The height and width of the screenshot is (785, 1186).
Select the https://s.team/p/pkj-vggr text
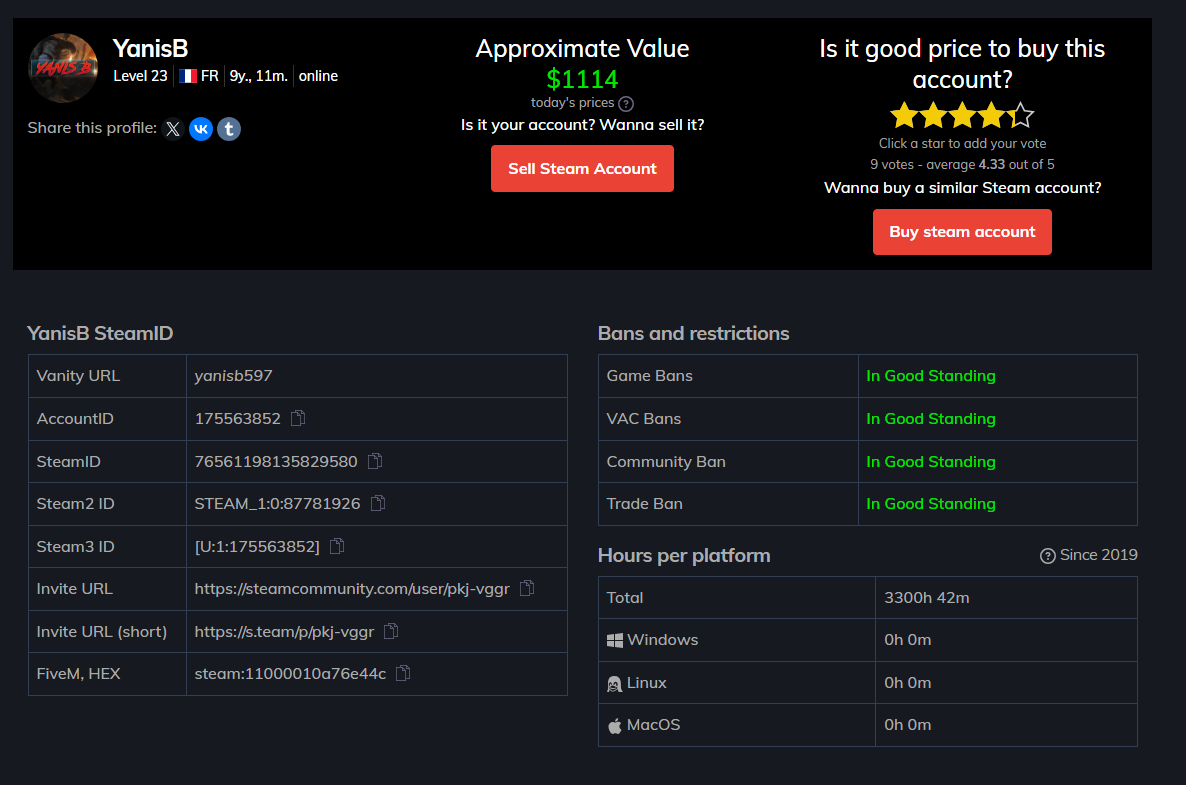click(x=284, y=631)
